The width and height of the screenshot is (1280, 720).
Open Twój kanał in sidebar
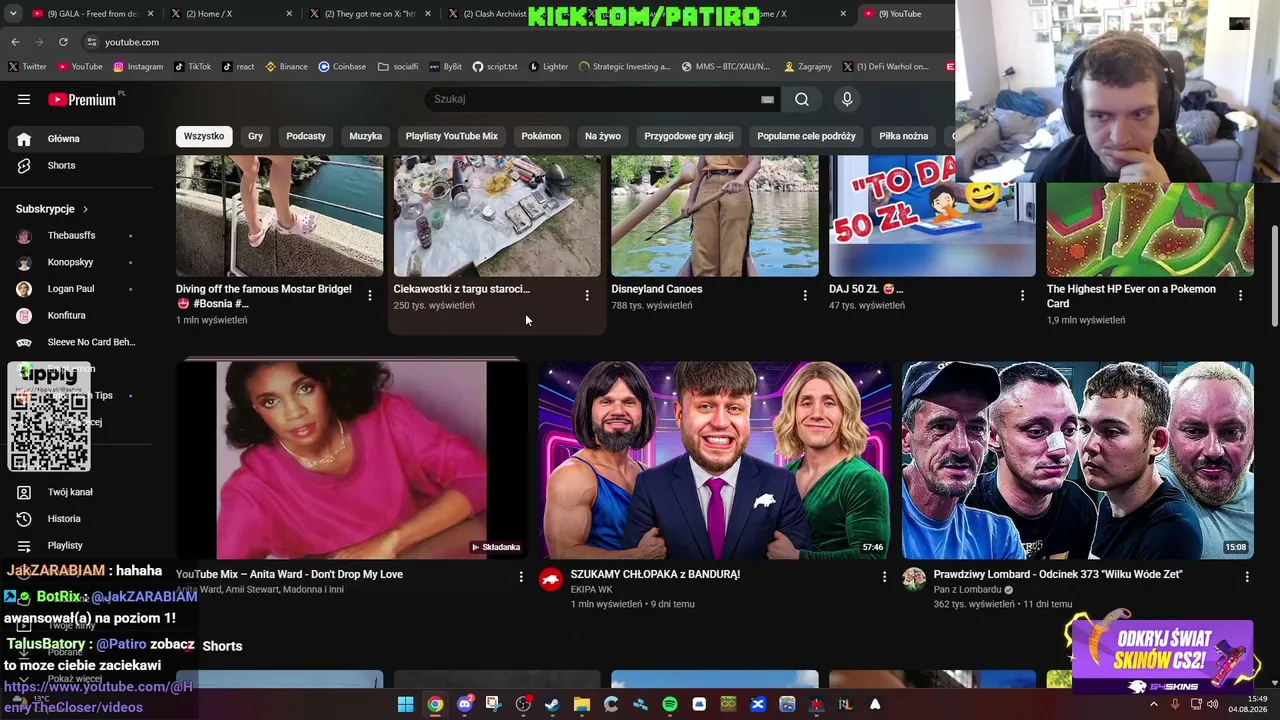pos(75,492)
